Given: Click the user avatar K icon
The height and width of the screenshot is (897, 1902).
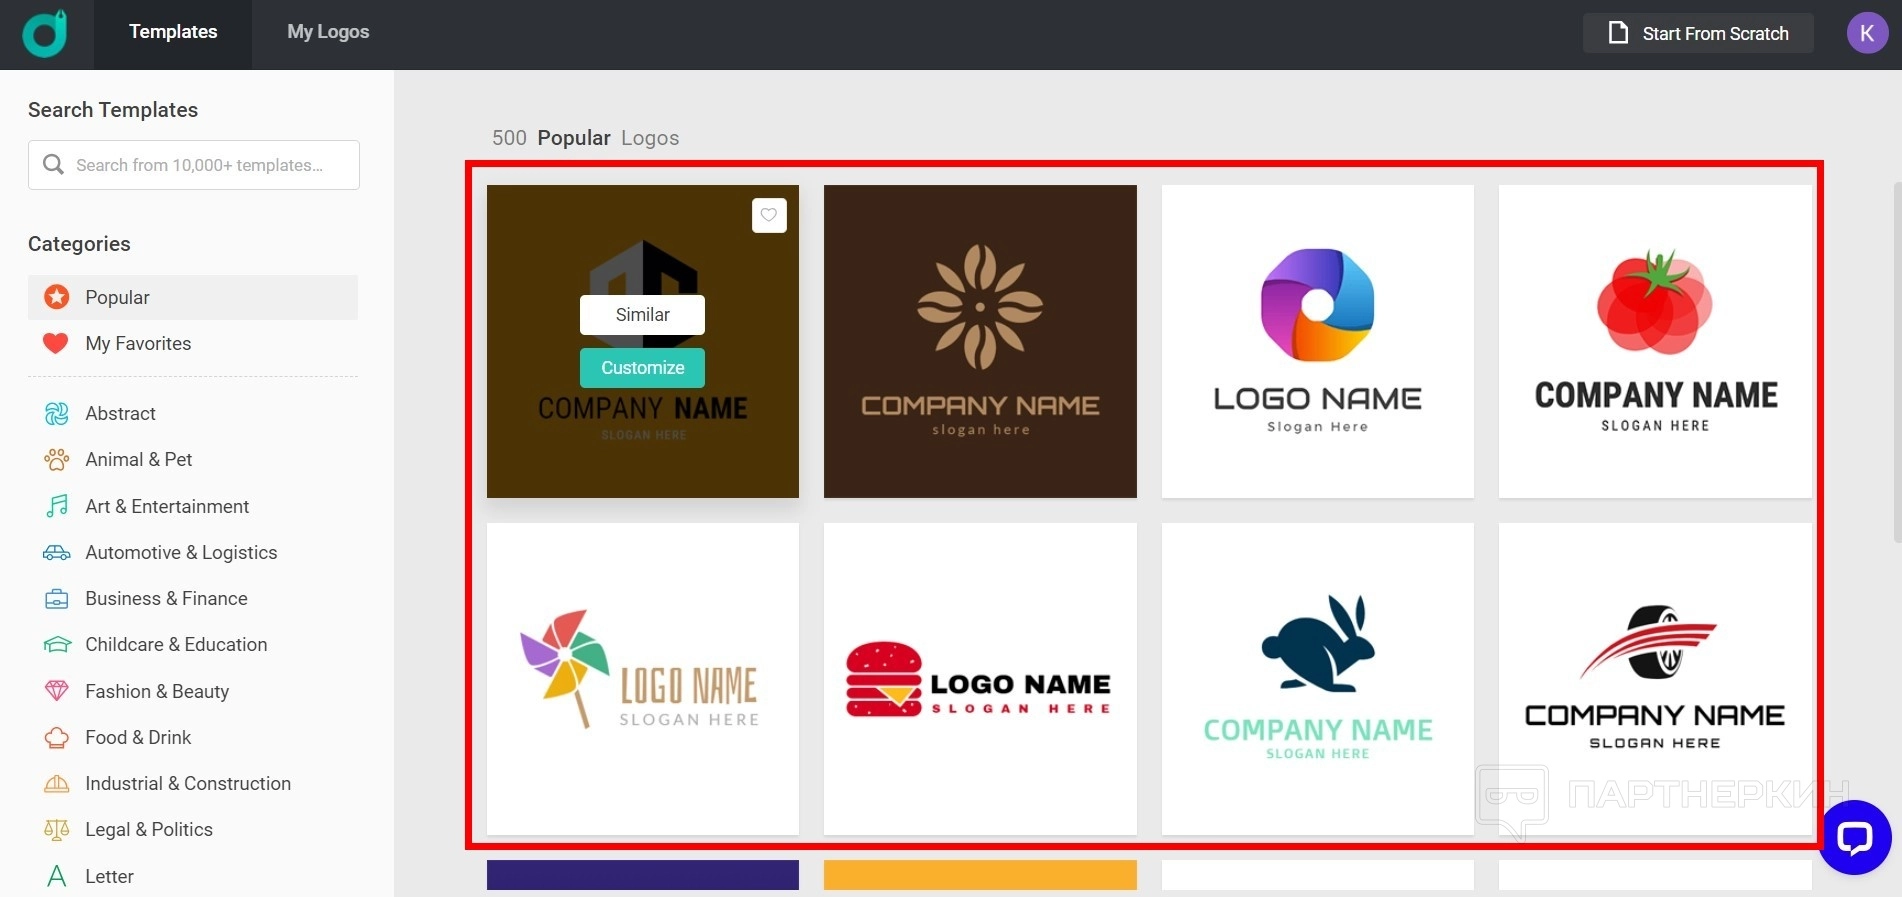Looking at the screenshot, I should 1866,33.
